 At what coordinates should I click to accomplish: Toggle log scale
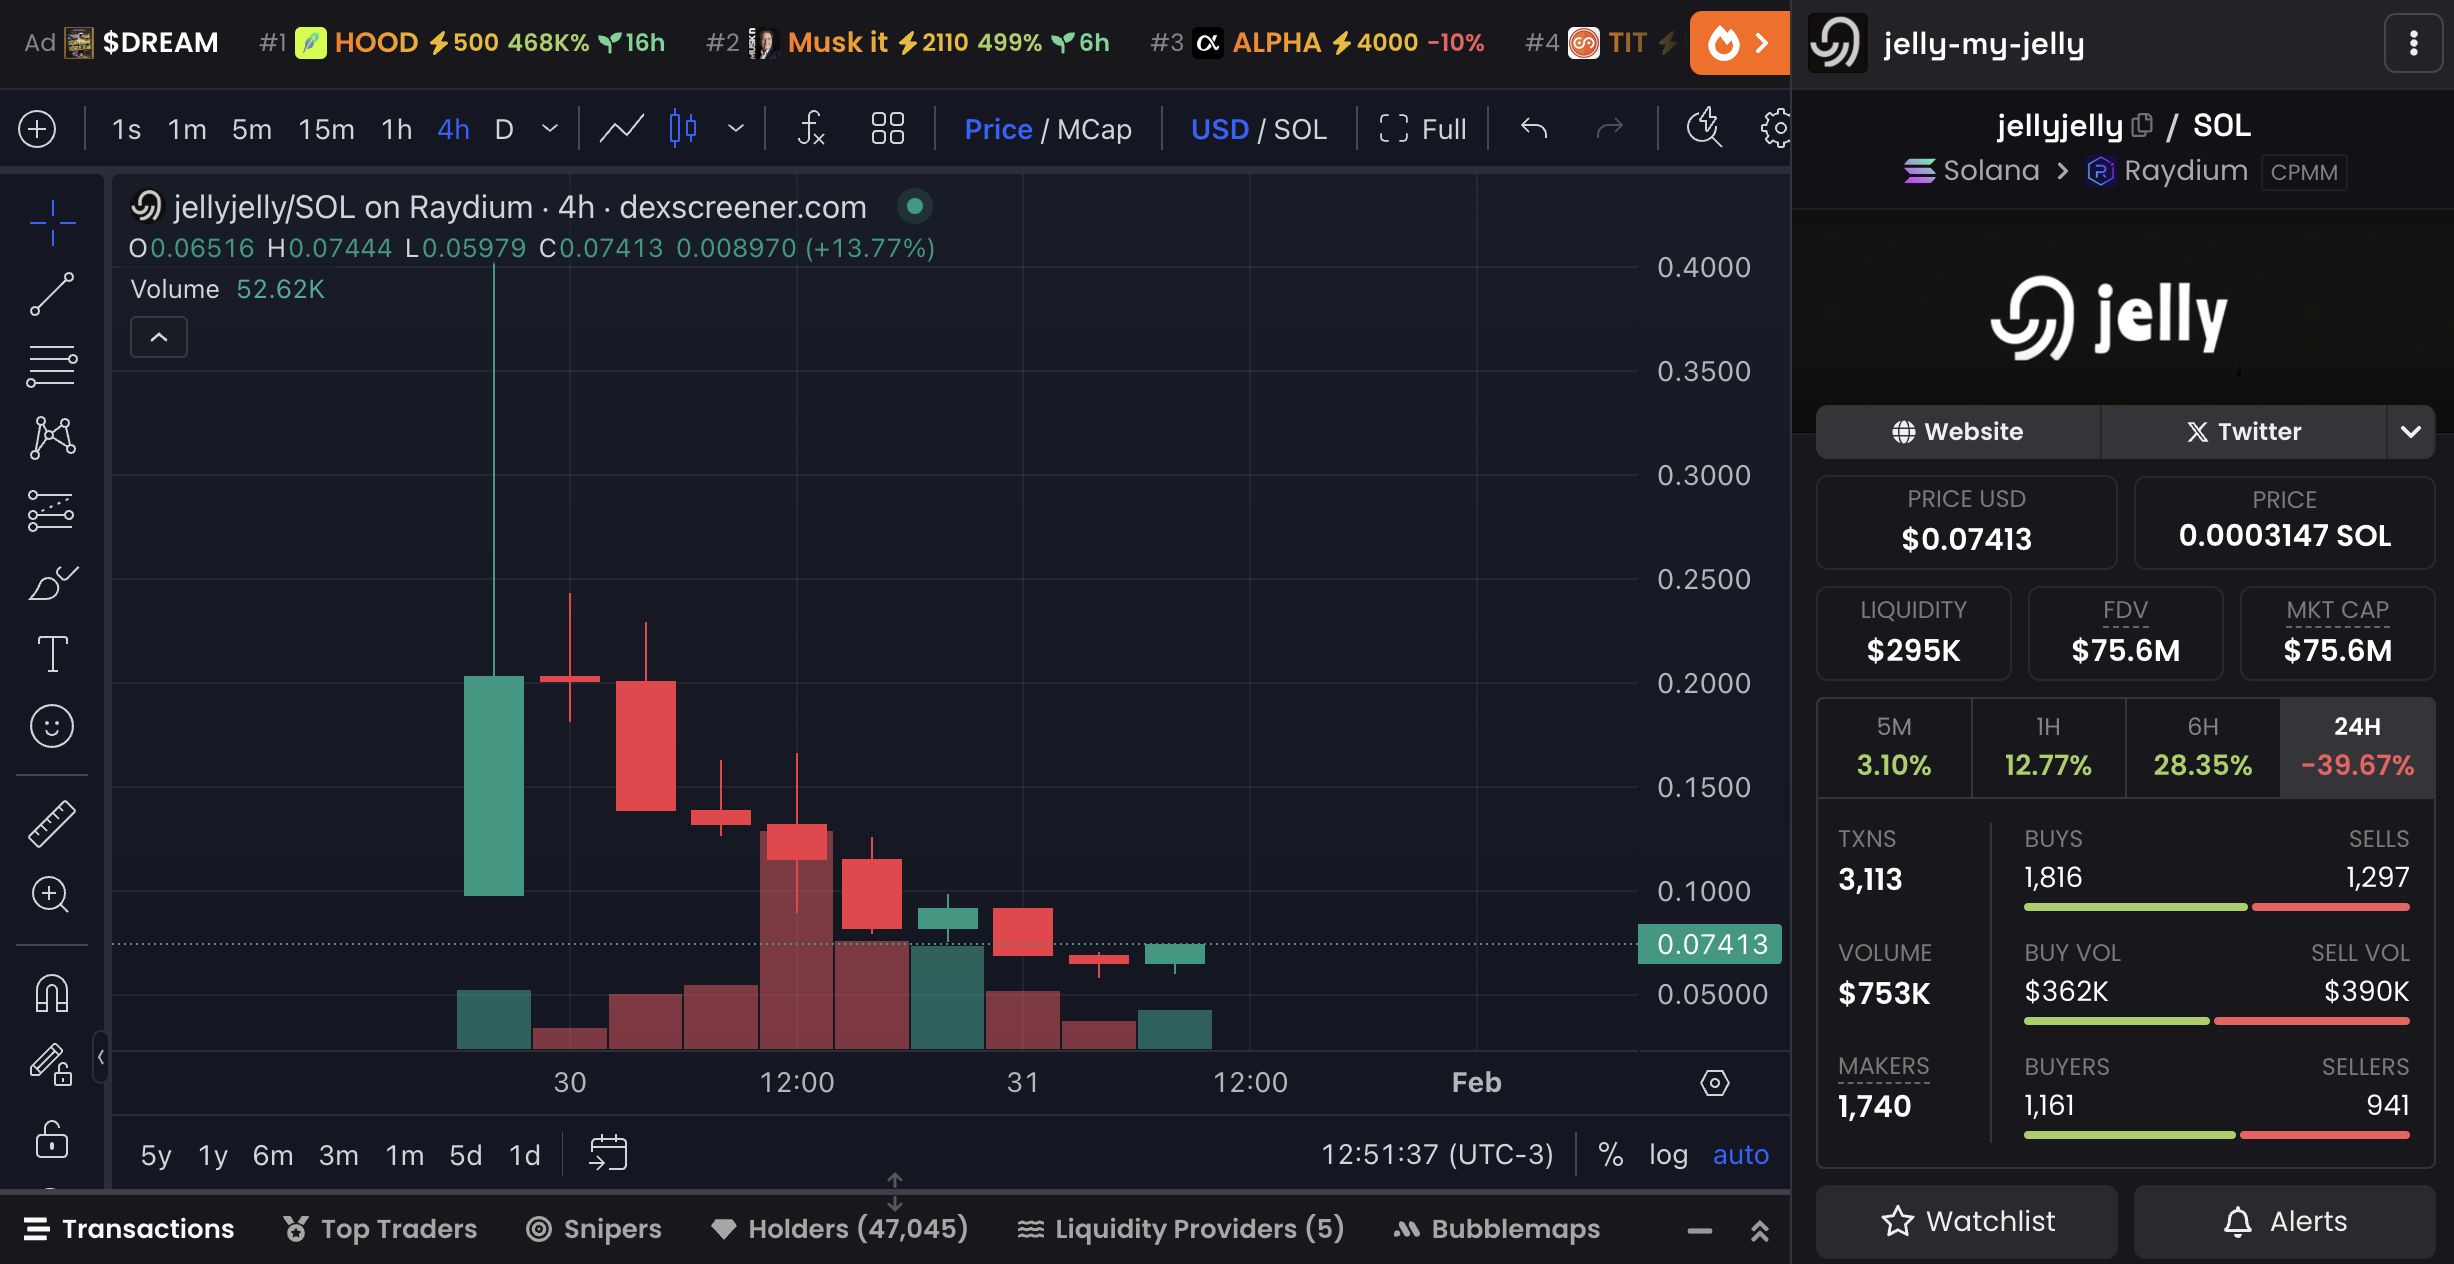[x=1668, y=1154]
